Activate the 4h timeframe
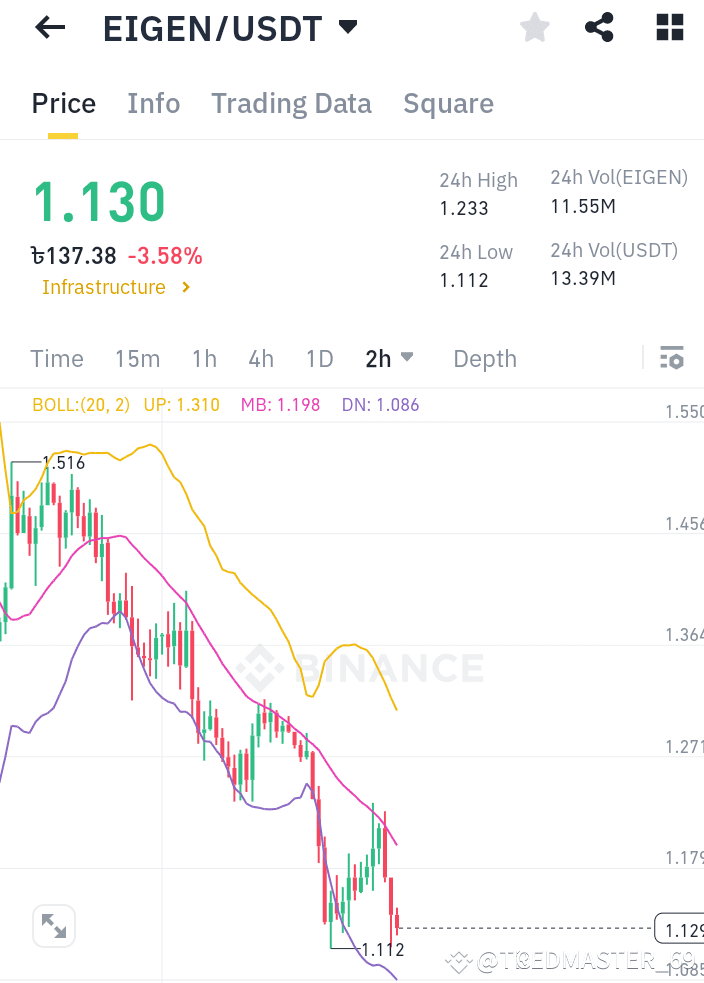This screenshot has width=704, height=983. (x=261, y=358)
